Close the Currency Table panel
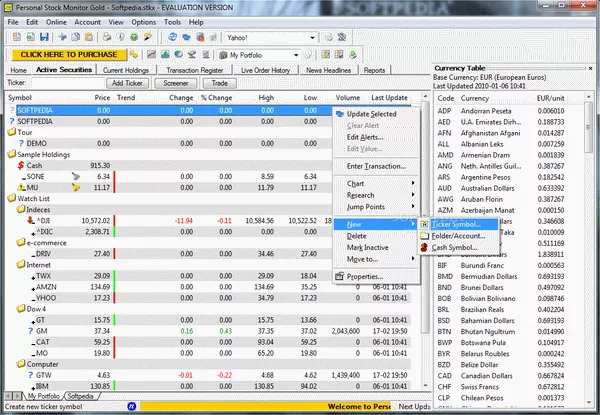600x415 pixels. 590,68
